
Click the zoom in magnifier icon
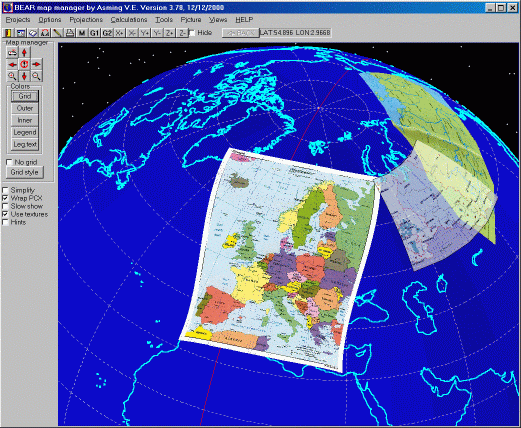pos(12,76)
